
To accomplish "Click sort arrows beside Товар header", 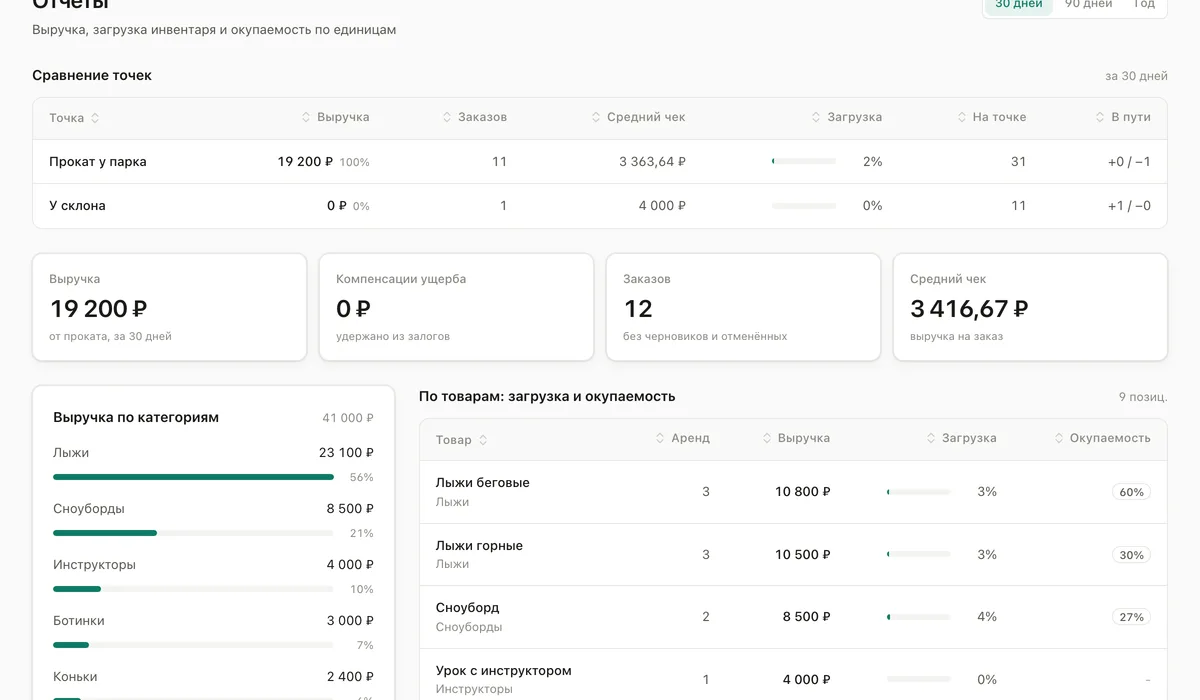I will [483, 440].
